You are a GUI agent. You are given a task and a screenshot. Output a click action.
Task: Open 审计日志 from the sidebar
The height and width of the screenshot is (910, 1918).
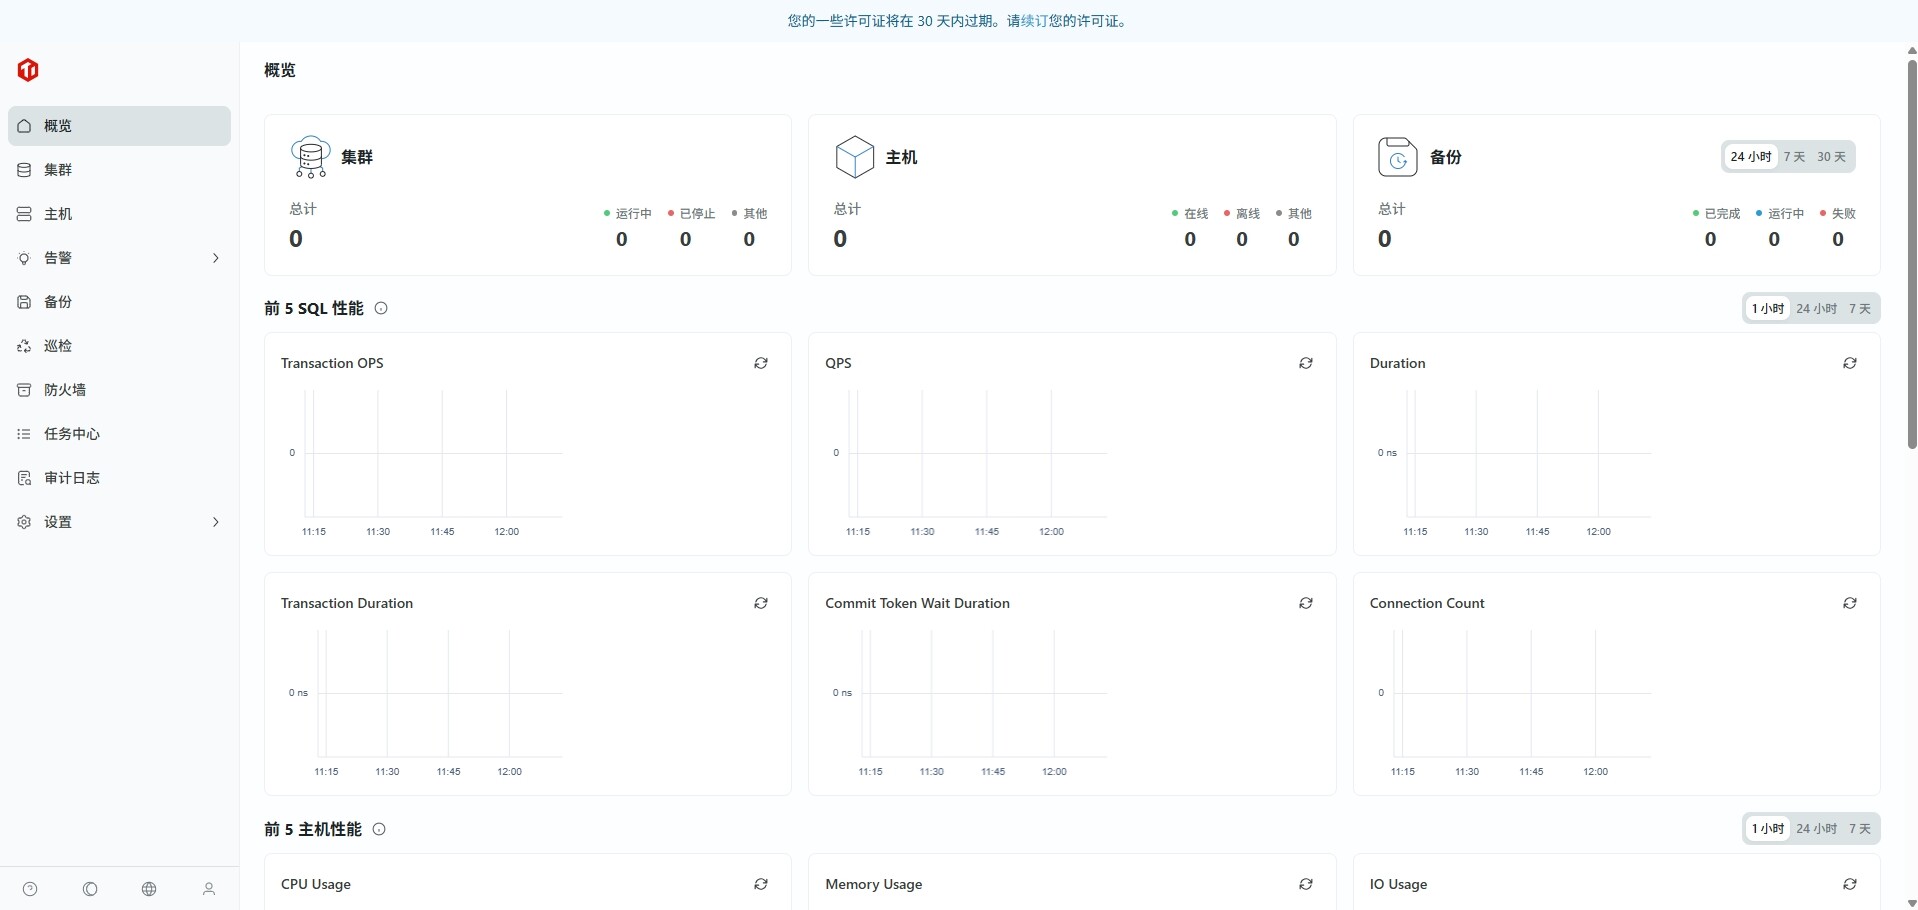(x=72, y=478)
